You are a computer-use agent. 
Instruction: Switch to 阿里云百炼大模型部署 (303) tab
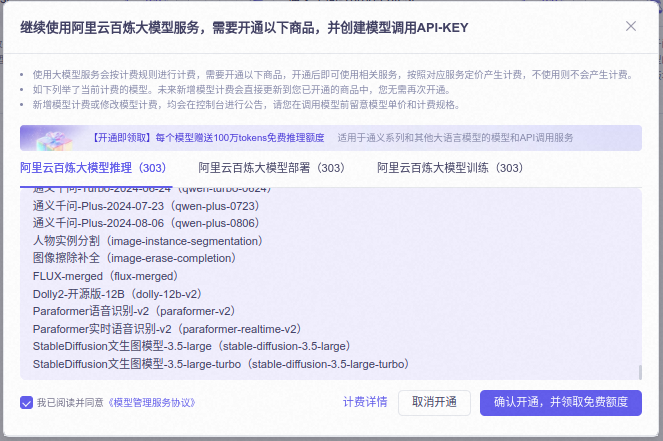click(275, 168)
